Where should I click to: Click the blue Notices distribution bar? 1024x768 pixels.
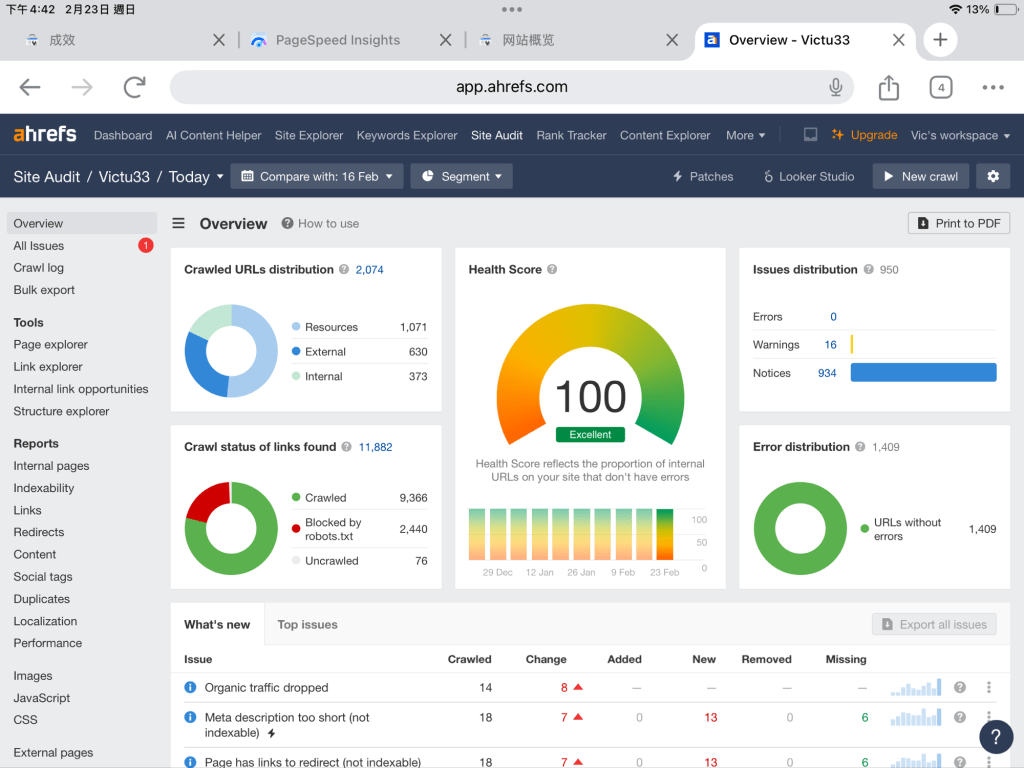point(923,373)
